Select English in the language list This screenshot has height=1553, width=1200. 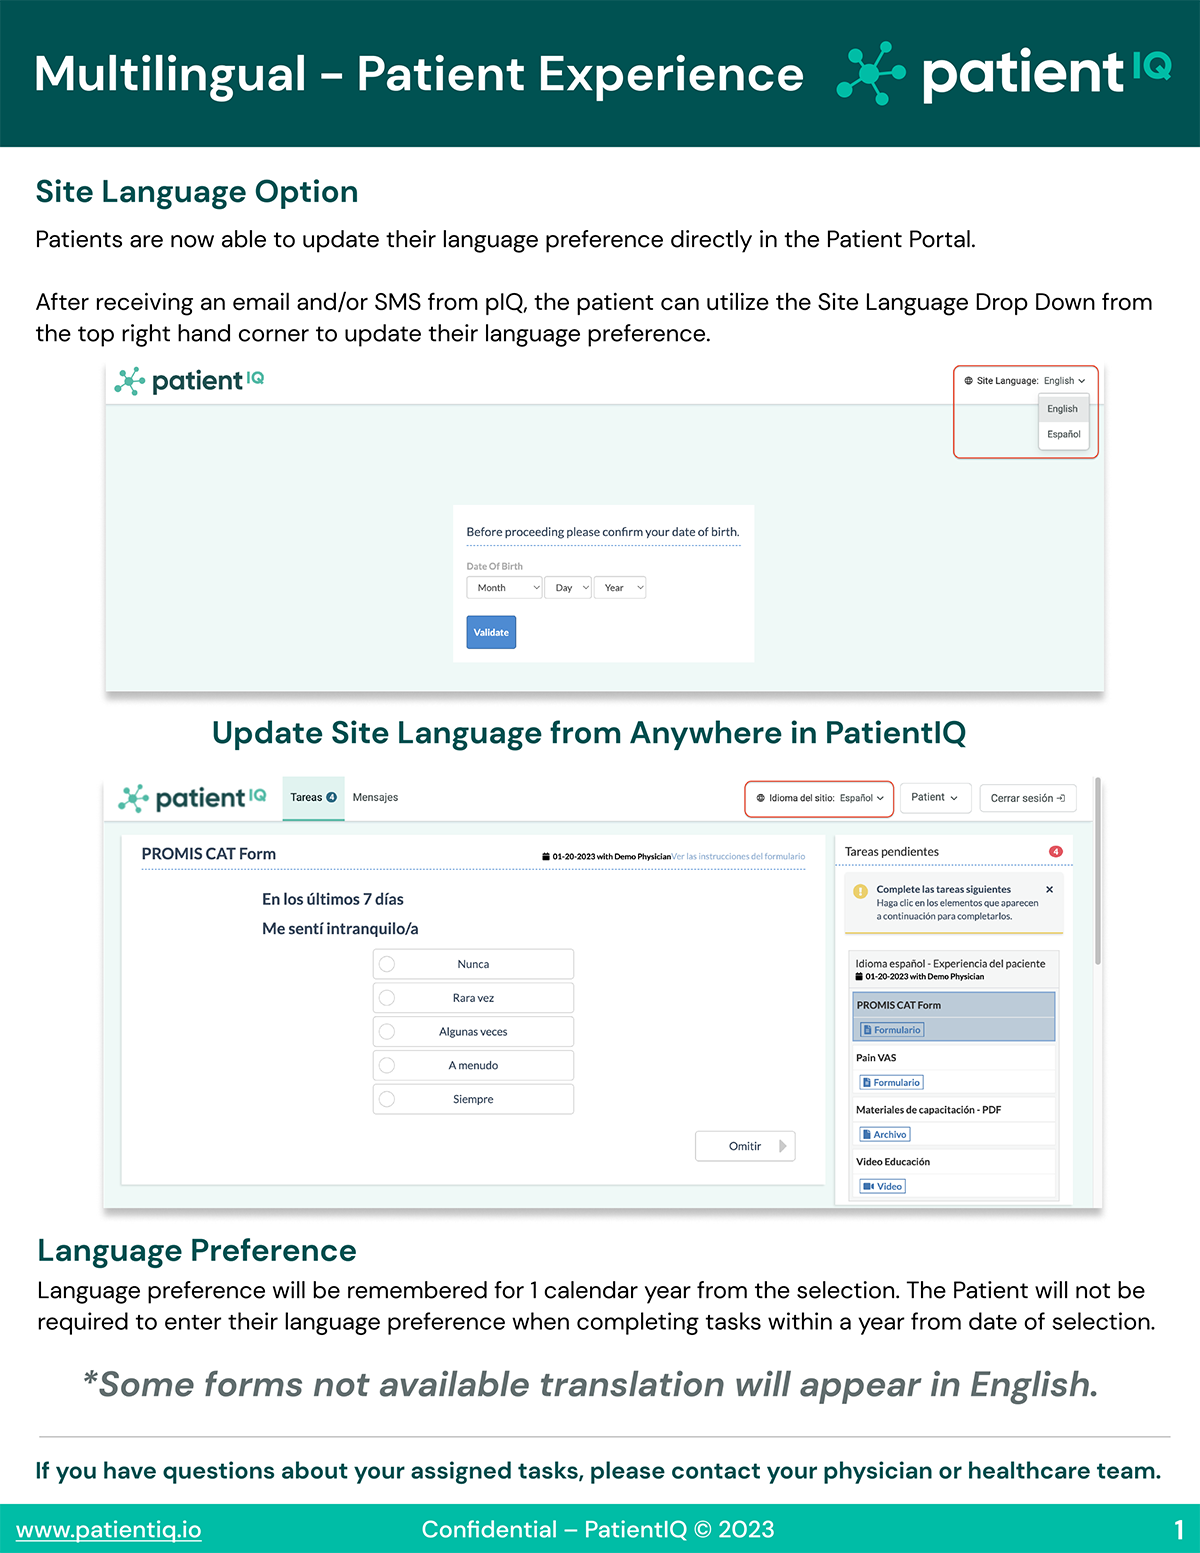(x=1063, y=409)
